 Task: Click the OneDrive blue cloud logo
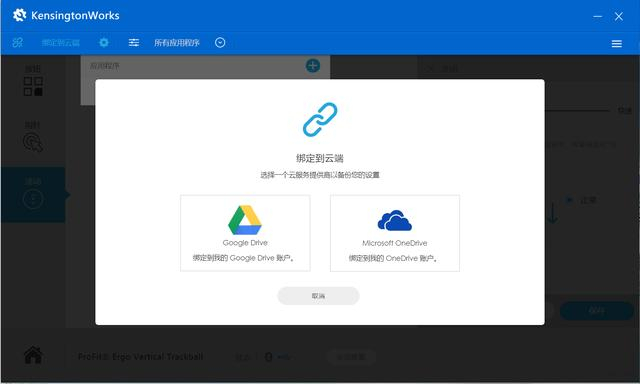[x=395, y=220]
